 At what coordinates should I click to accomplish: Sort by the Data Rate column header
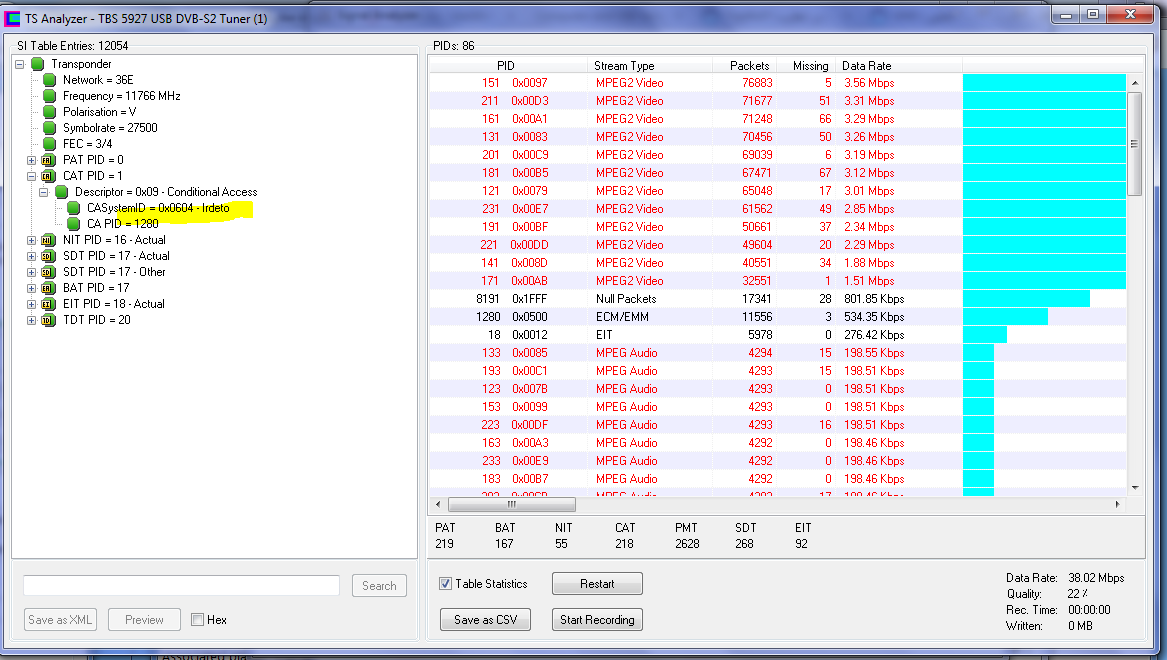pos(866,66)
